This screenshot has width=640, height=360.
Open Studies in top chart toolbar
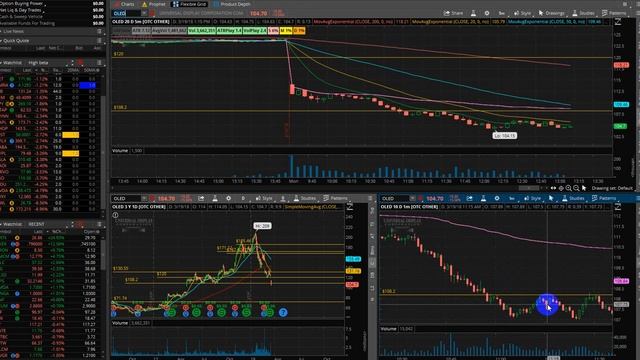click(x=583, y=13)
